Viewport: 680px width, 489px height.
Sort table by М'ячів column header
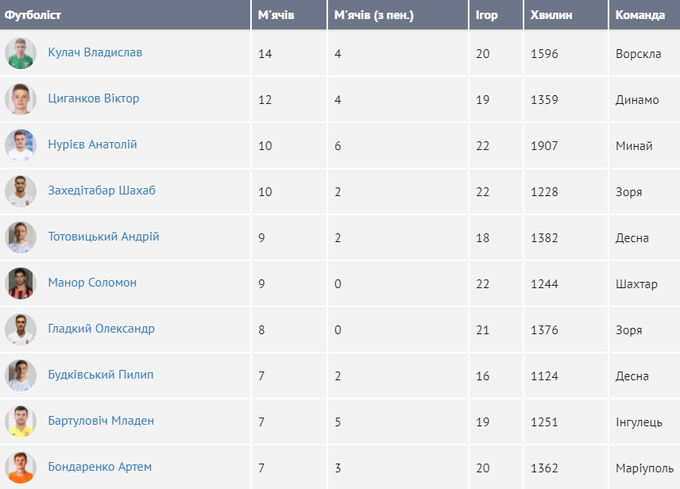click(275, 15)
